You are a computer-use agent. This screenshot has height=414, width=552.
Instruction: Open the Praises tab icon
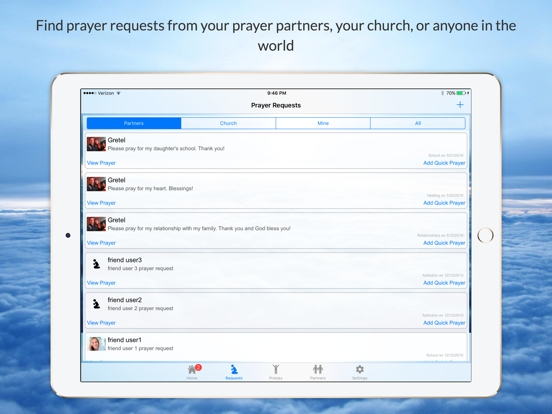tap(276, 369)
